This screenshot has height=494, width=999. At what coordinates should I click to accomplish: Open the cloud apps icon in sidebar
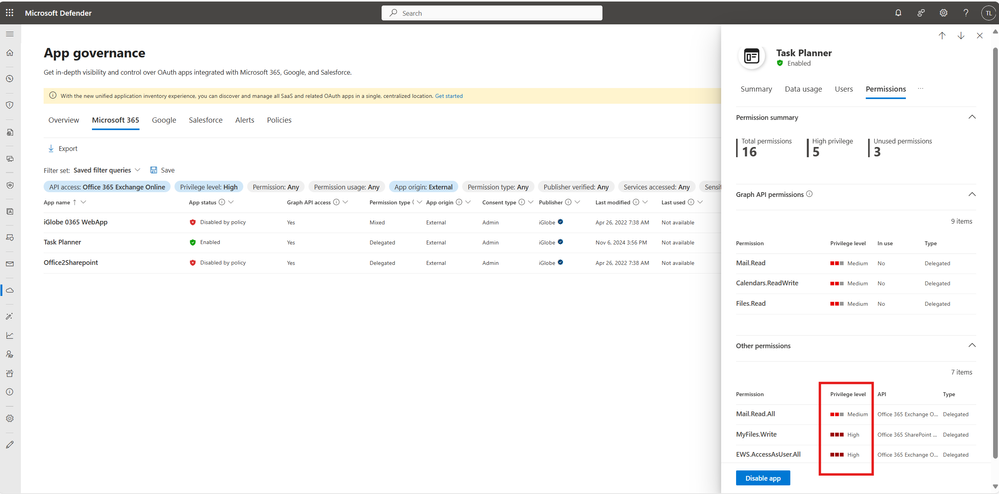click(10, 290)
